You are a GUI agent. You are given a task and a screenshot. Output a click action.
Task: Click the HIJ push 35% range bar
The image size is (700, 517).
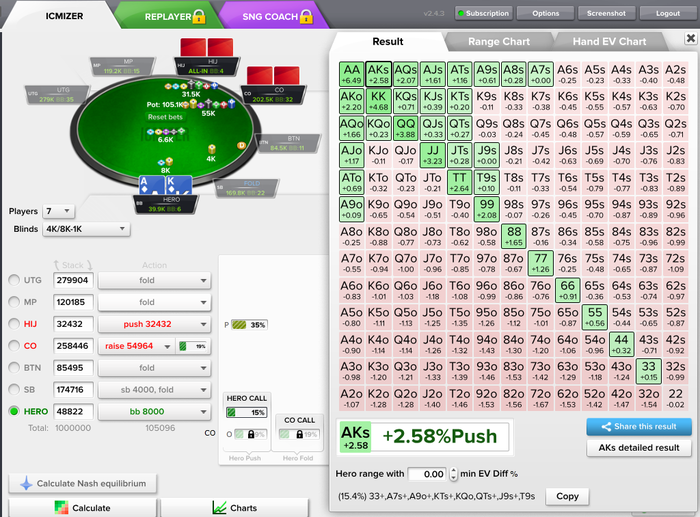click(249, 325)
